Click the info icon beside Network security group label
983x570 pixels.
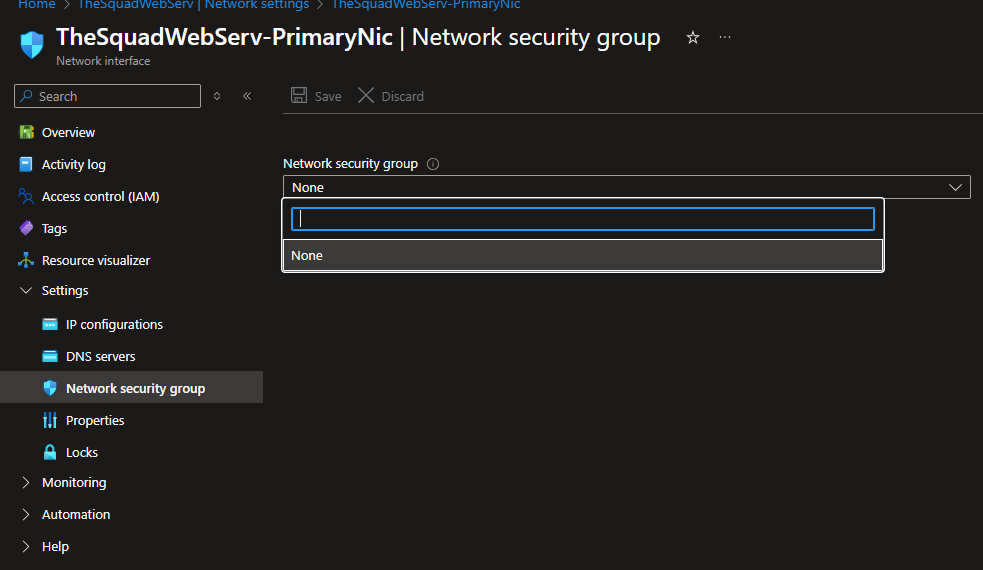433,164
